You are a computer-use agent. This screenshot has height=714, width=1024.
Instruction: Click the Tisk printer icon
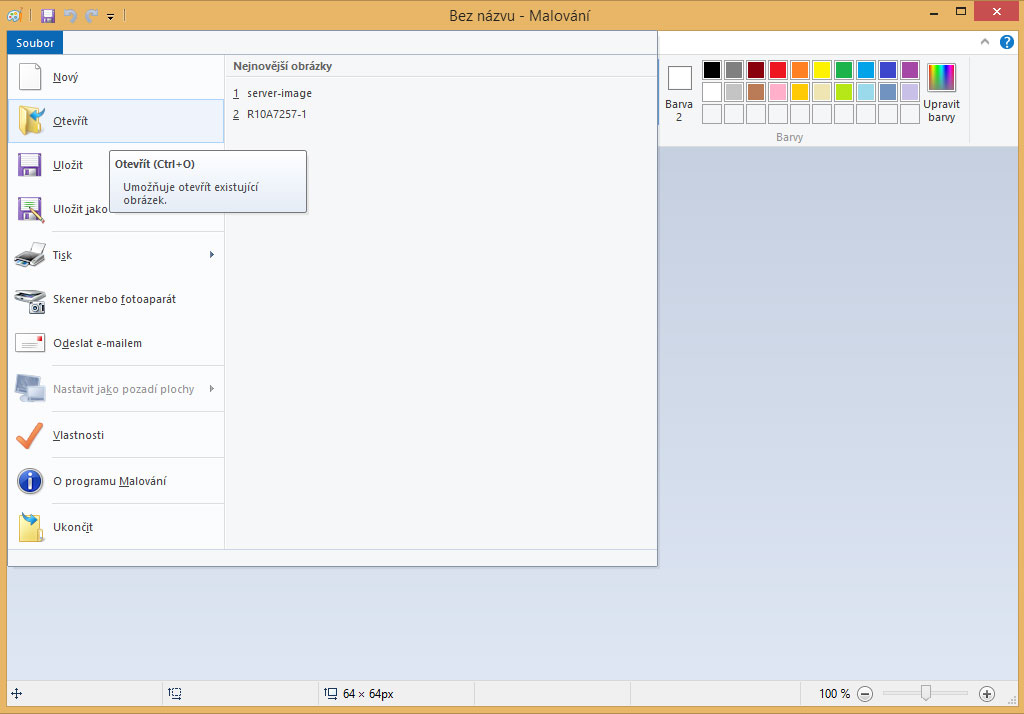coord(30,255)
